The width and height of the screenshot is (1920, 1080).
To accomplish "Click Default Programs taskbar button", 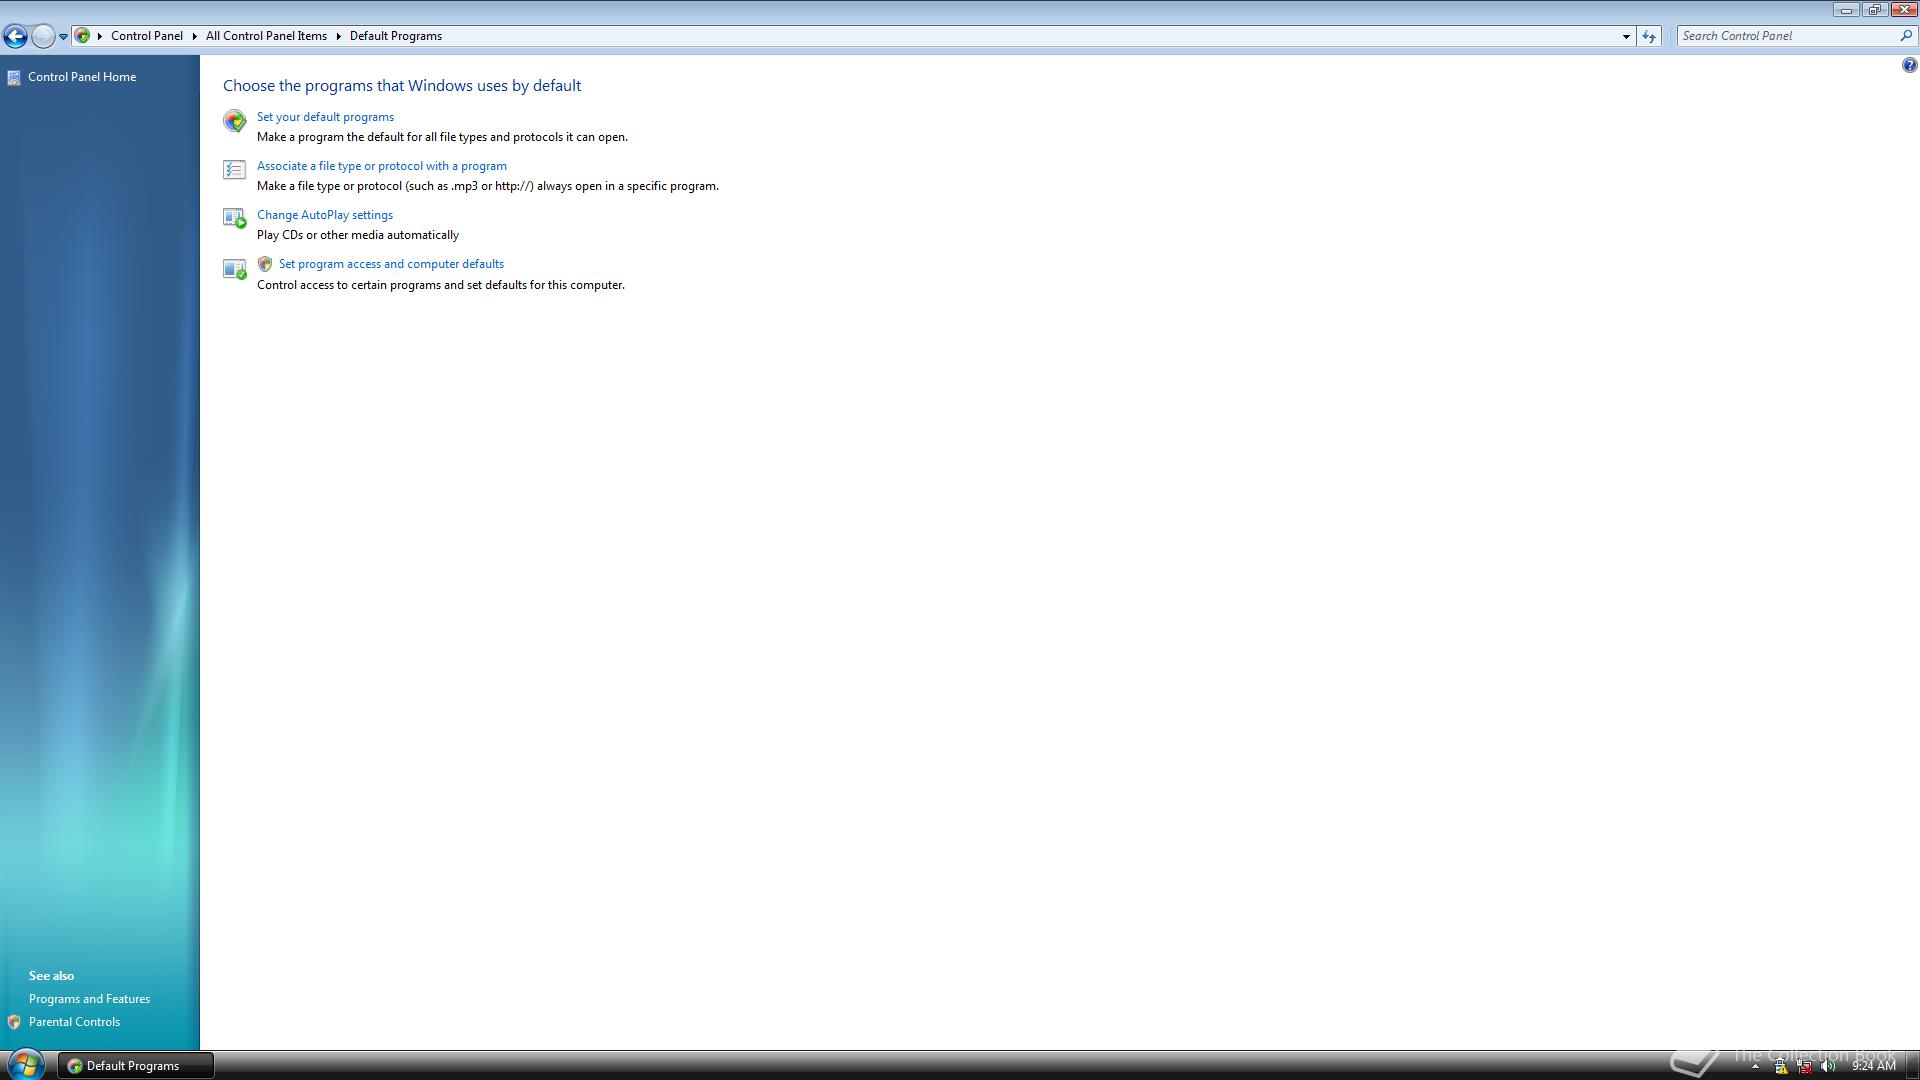I will [x=134, y=1066].
